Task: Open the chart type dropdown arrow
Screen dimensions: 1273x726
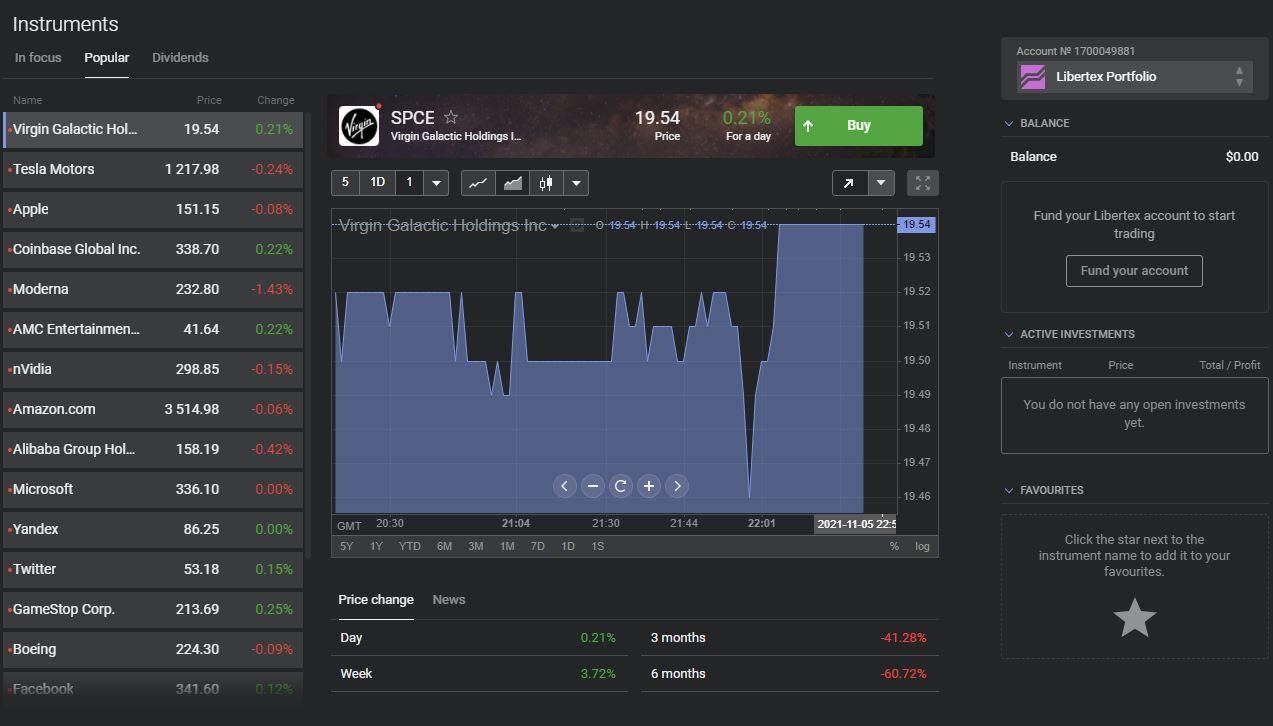Action: coord(576,183)
